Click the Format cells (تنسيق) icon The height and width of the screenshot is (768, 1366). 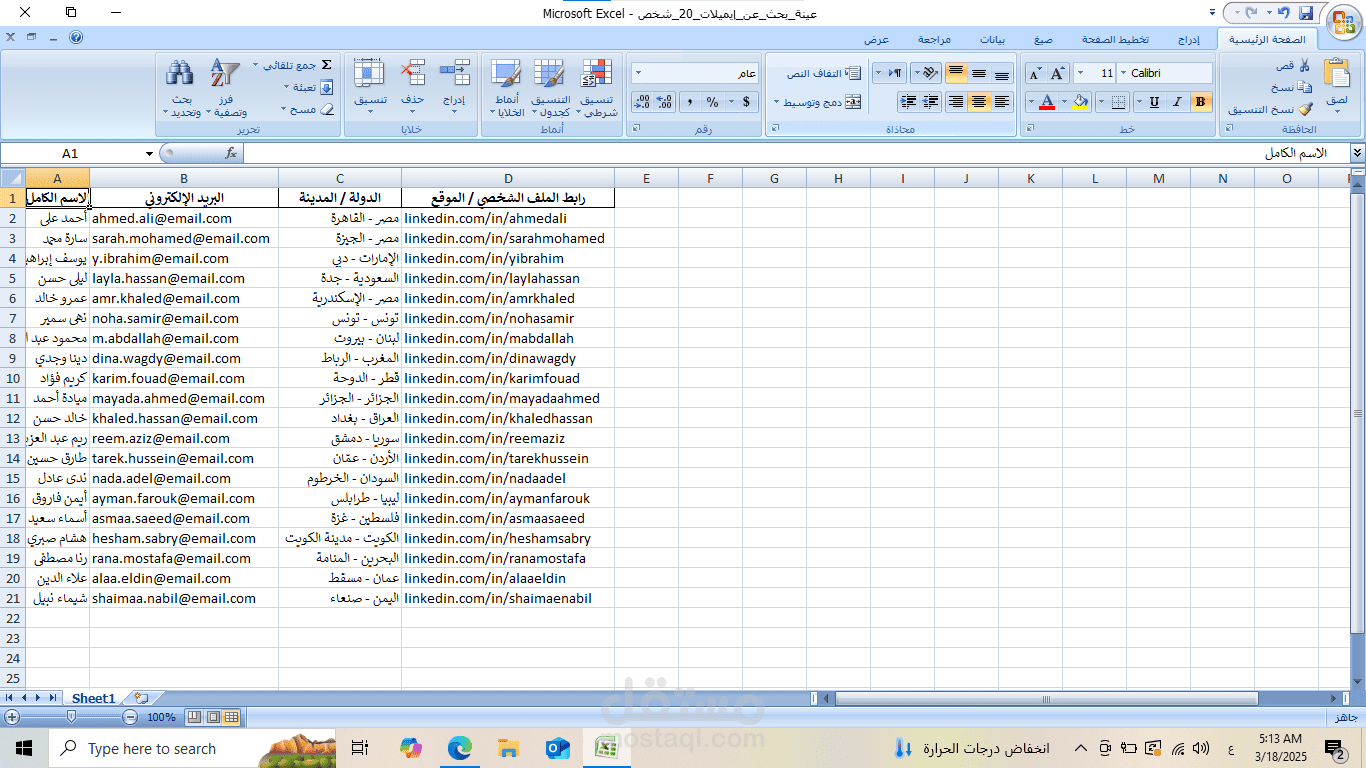[370, 74]
